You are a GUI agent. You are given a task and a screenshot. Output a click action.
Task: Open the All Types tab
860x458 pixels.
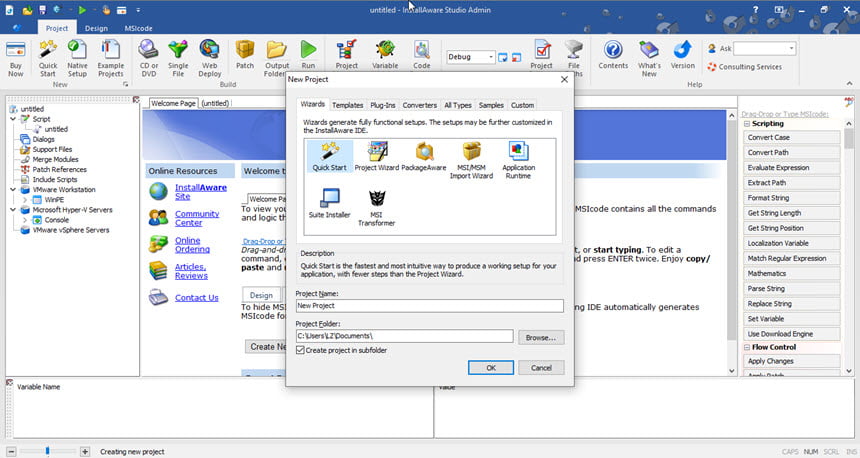coord(458,105)
